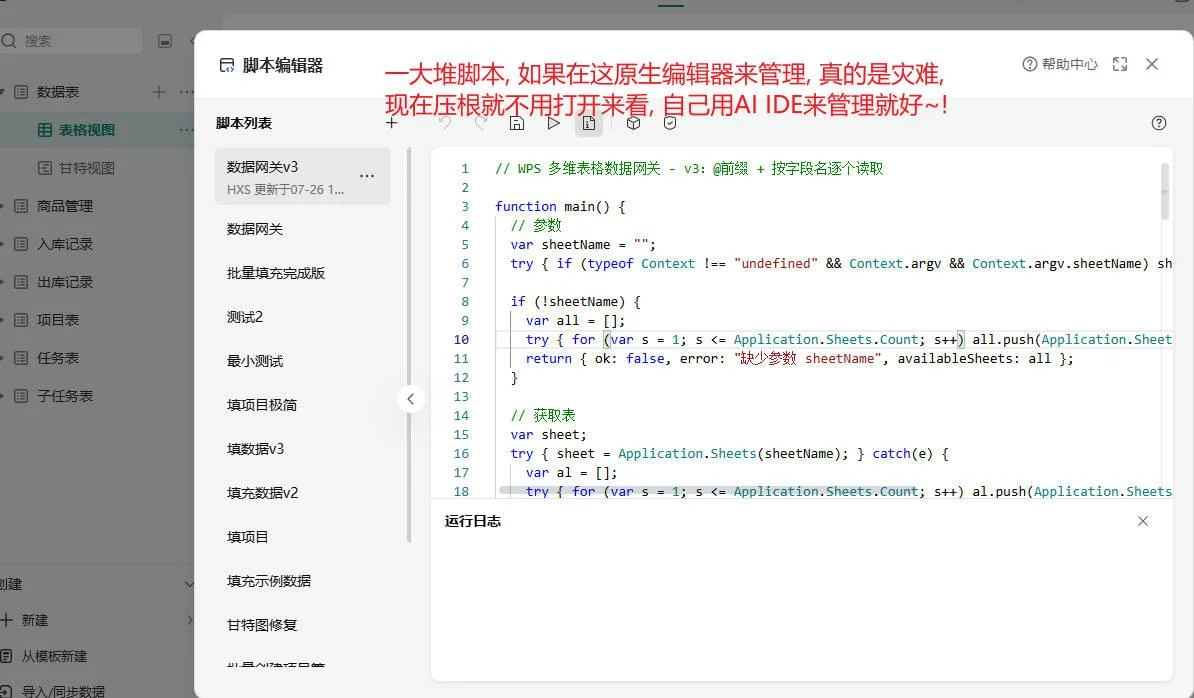Open the cube services icon in toolbar

633,123
